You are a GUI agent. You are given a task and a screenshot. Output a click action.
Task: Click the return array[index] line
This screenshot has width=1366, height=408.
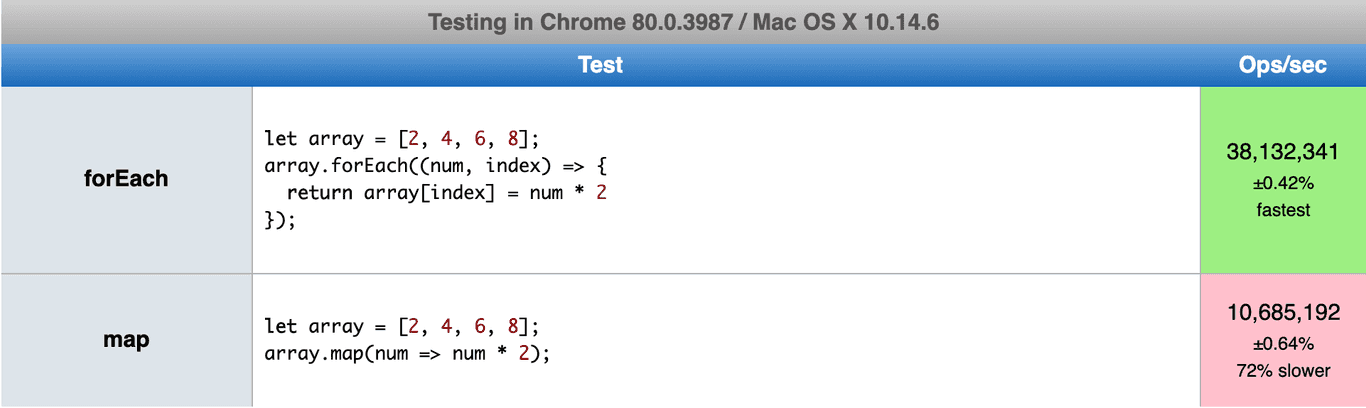coord(446,192)
